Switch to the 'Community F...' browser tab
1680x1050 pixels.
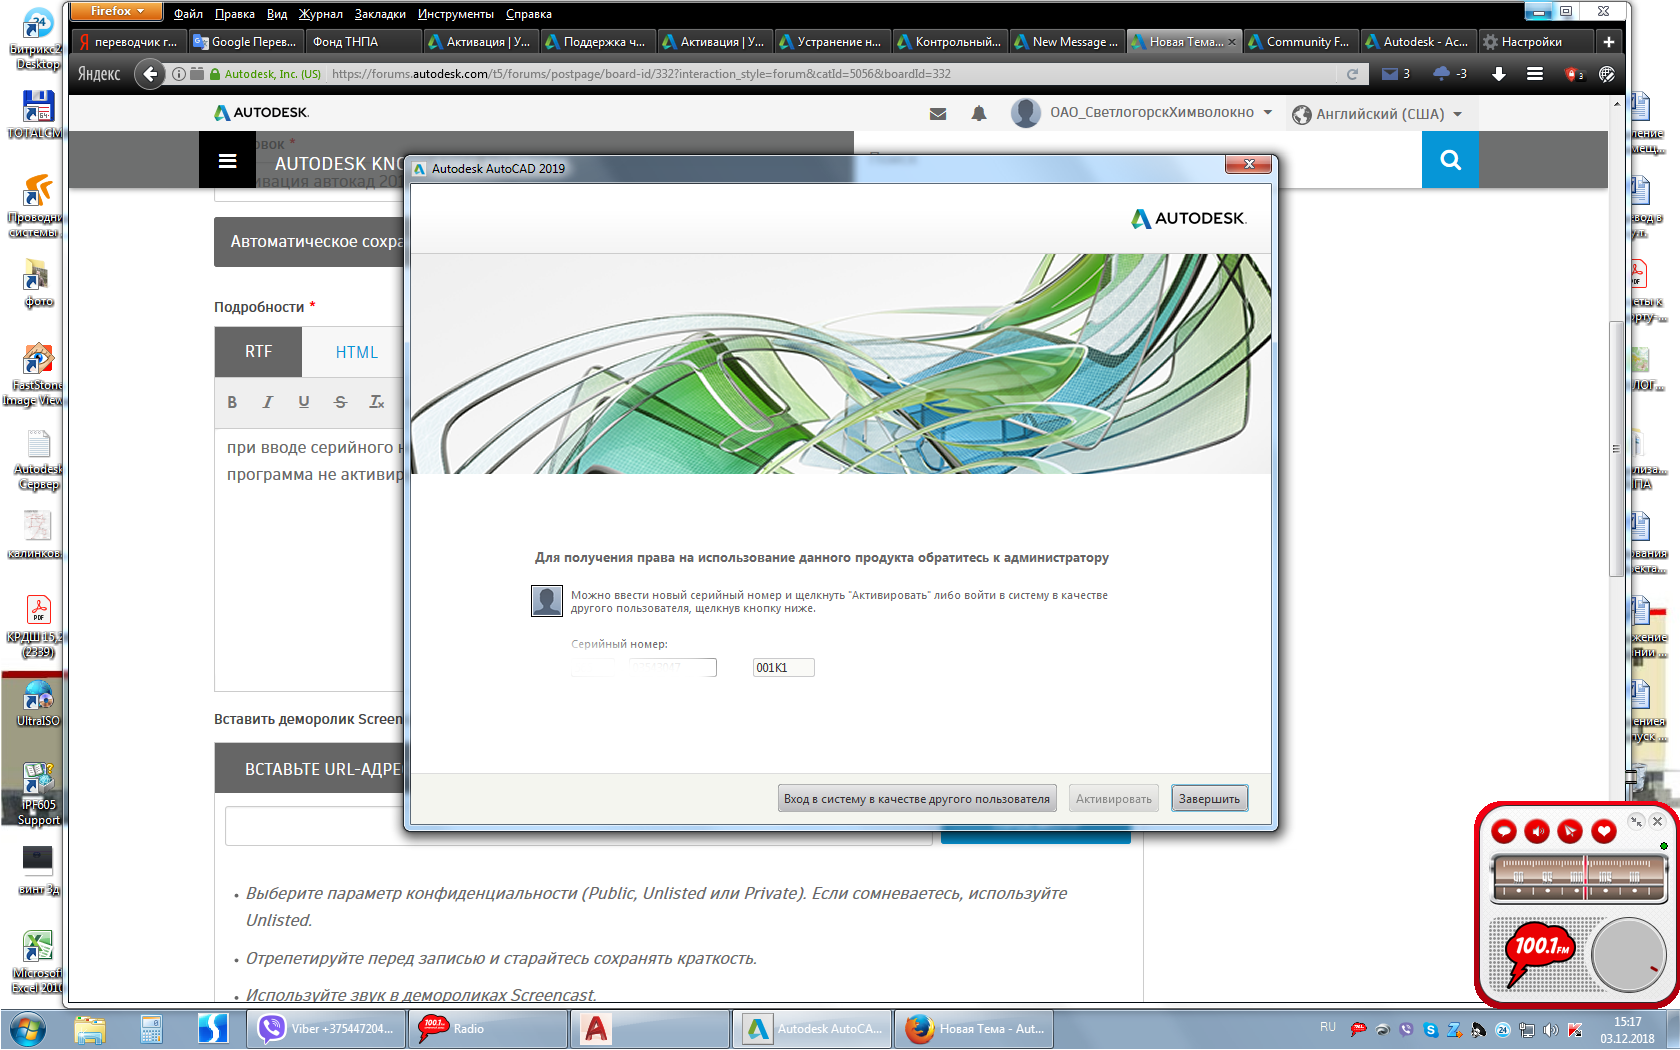pyautogui.click(x=1300, y=42)
